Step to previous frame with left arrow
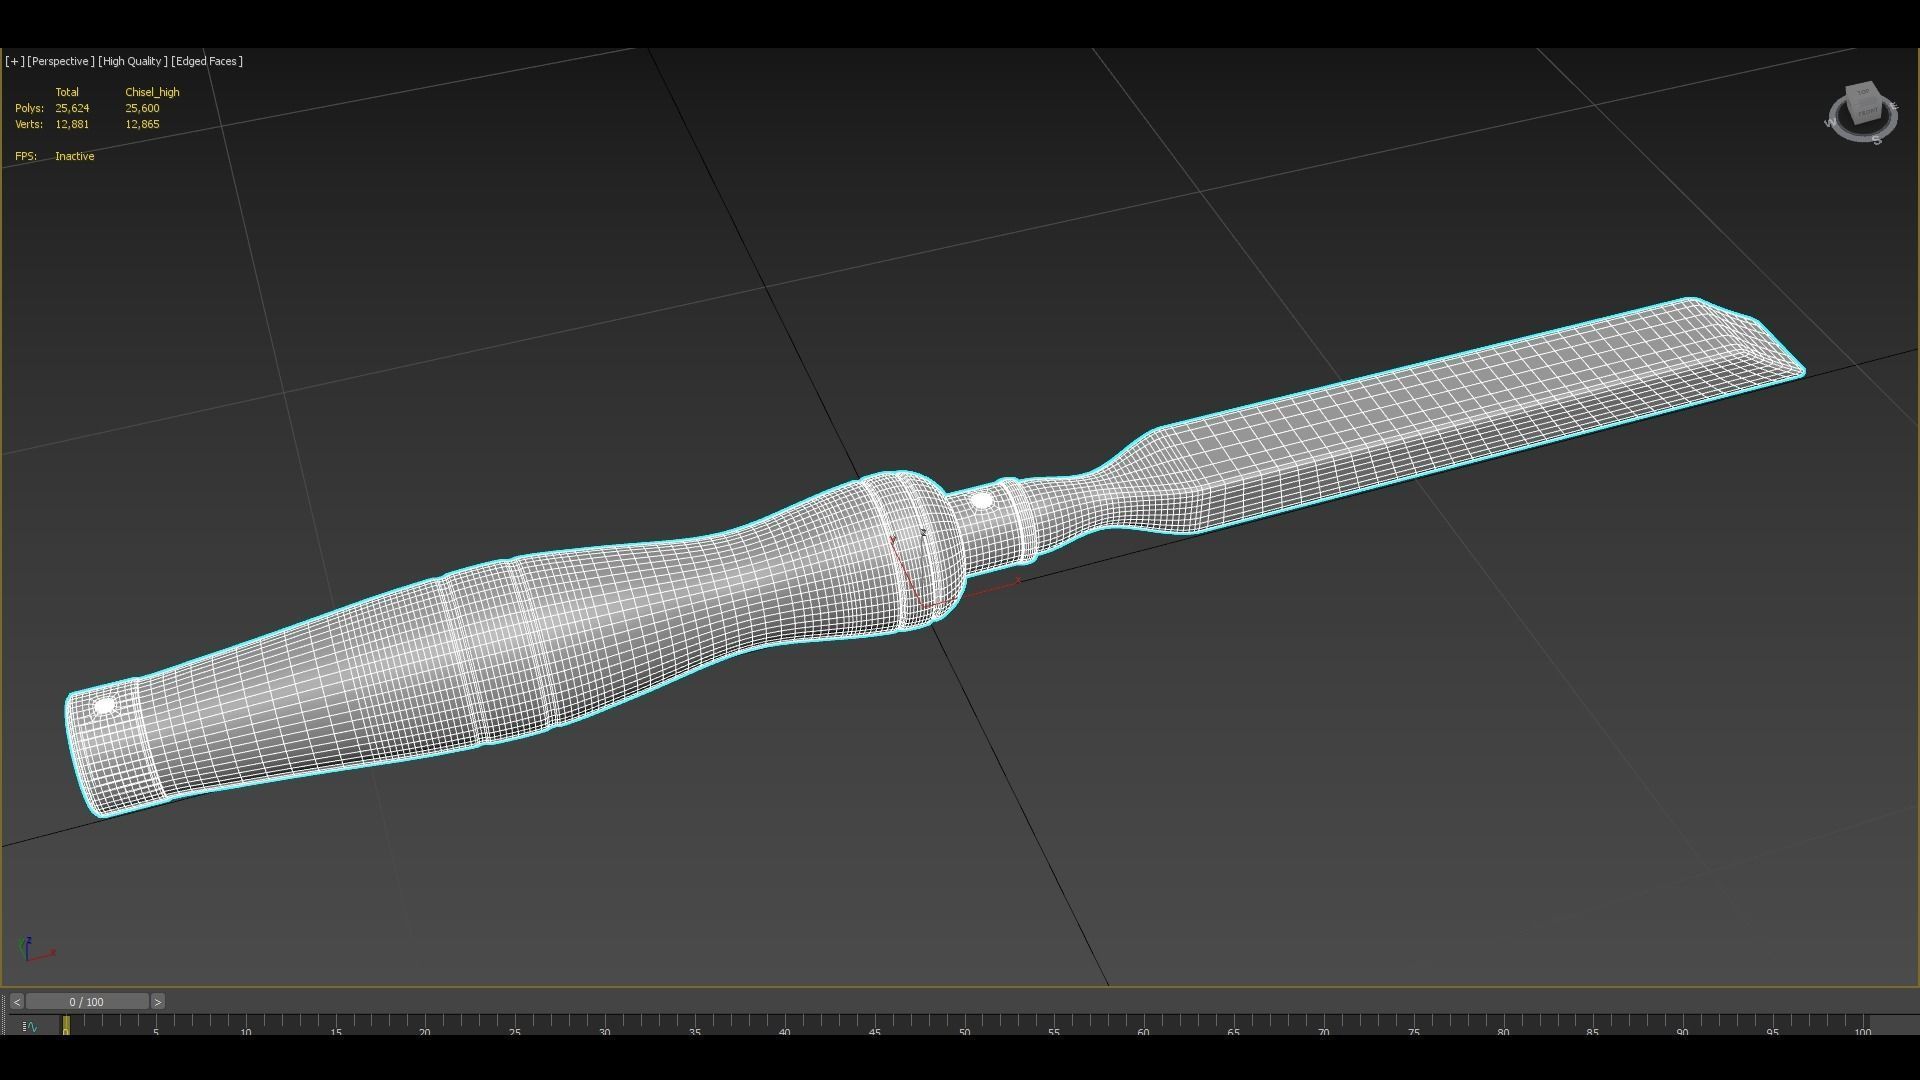The height and width of the screenshot is (1080, 1920). point(17,1002)
